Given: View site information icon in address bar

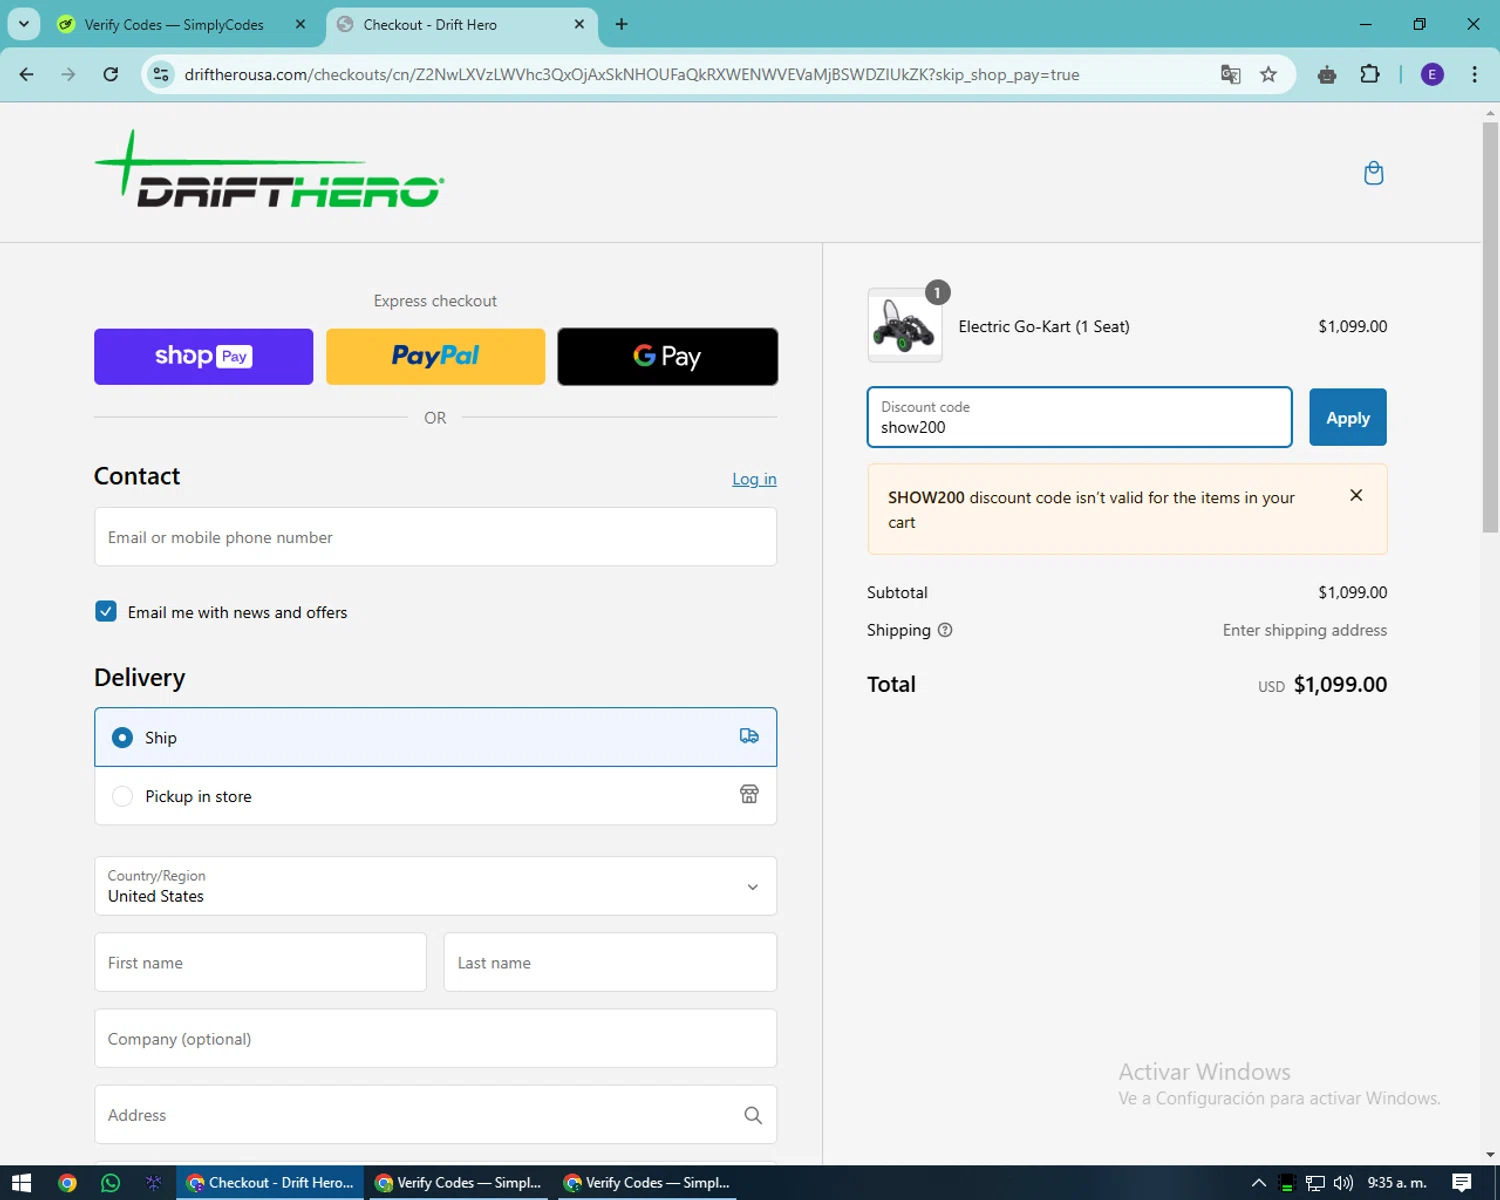Looking at the screenshot, I should point(161,74).
